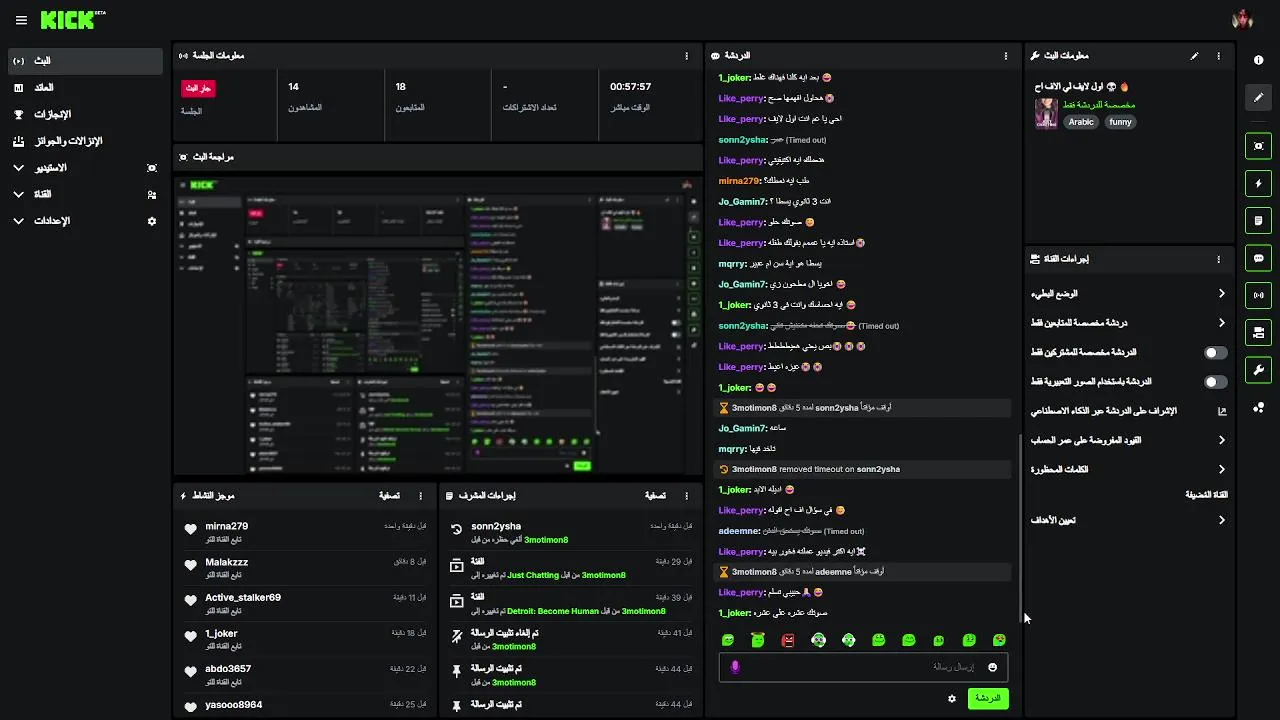
Task: Click Malakzzz in the activity feed
Action: pos(227,562)
